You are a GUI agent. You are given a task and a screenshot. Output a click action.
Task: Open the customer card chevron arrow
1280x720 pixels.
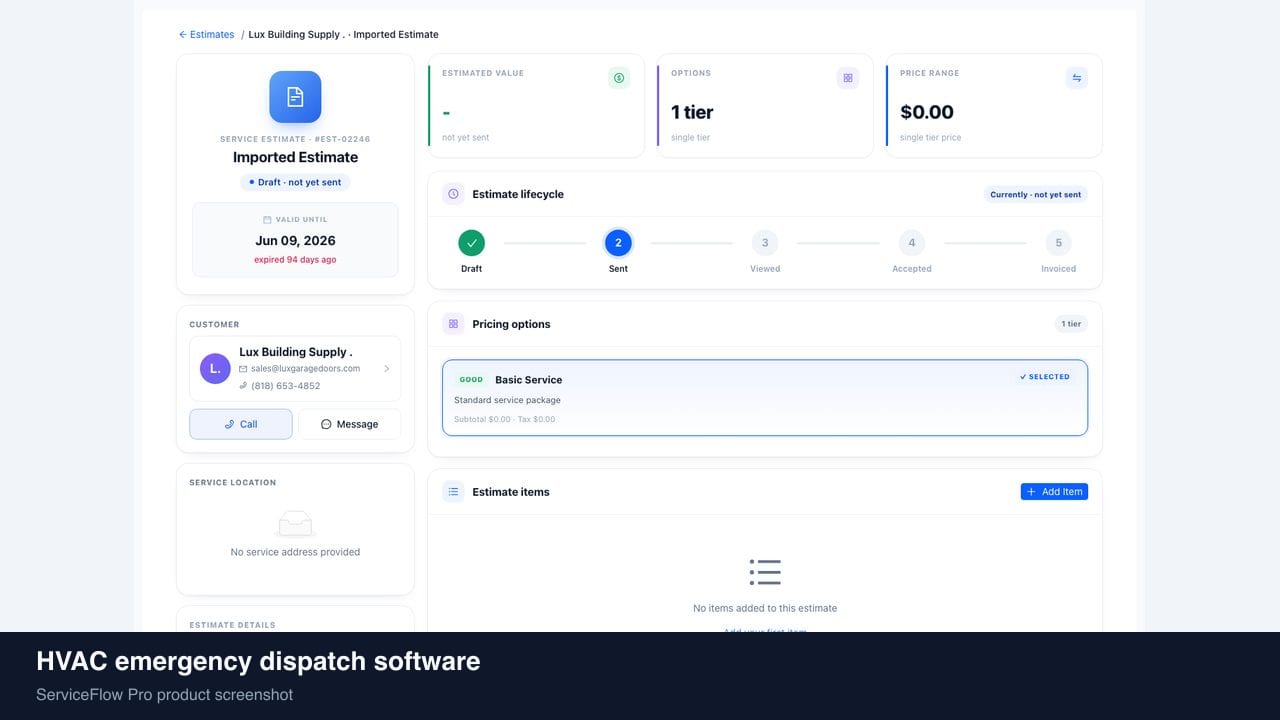387,369
